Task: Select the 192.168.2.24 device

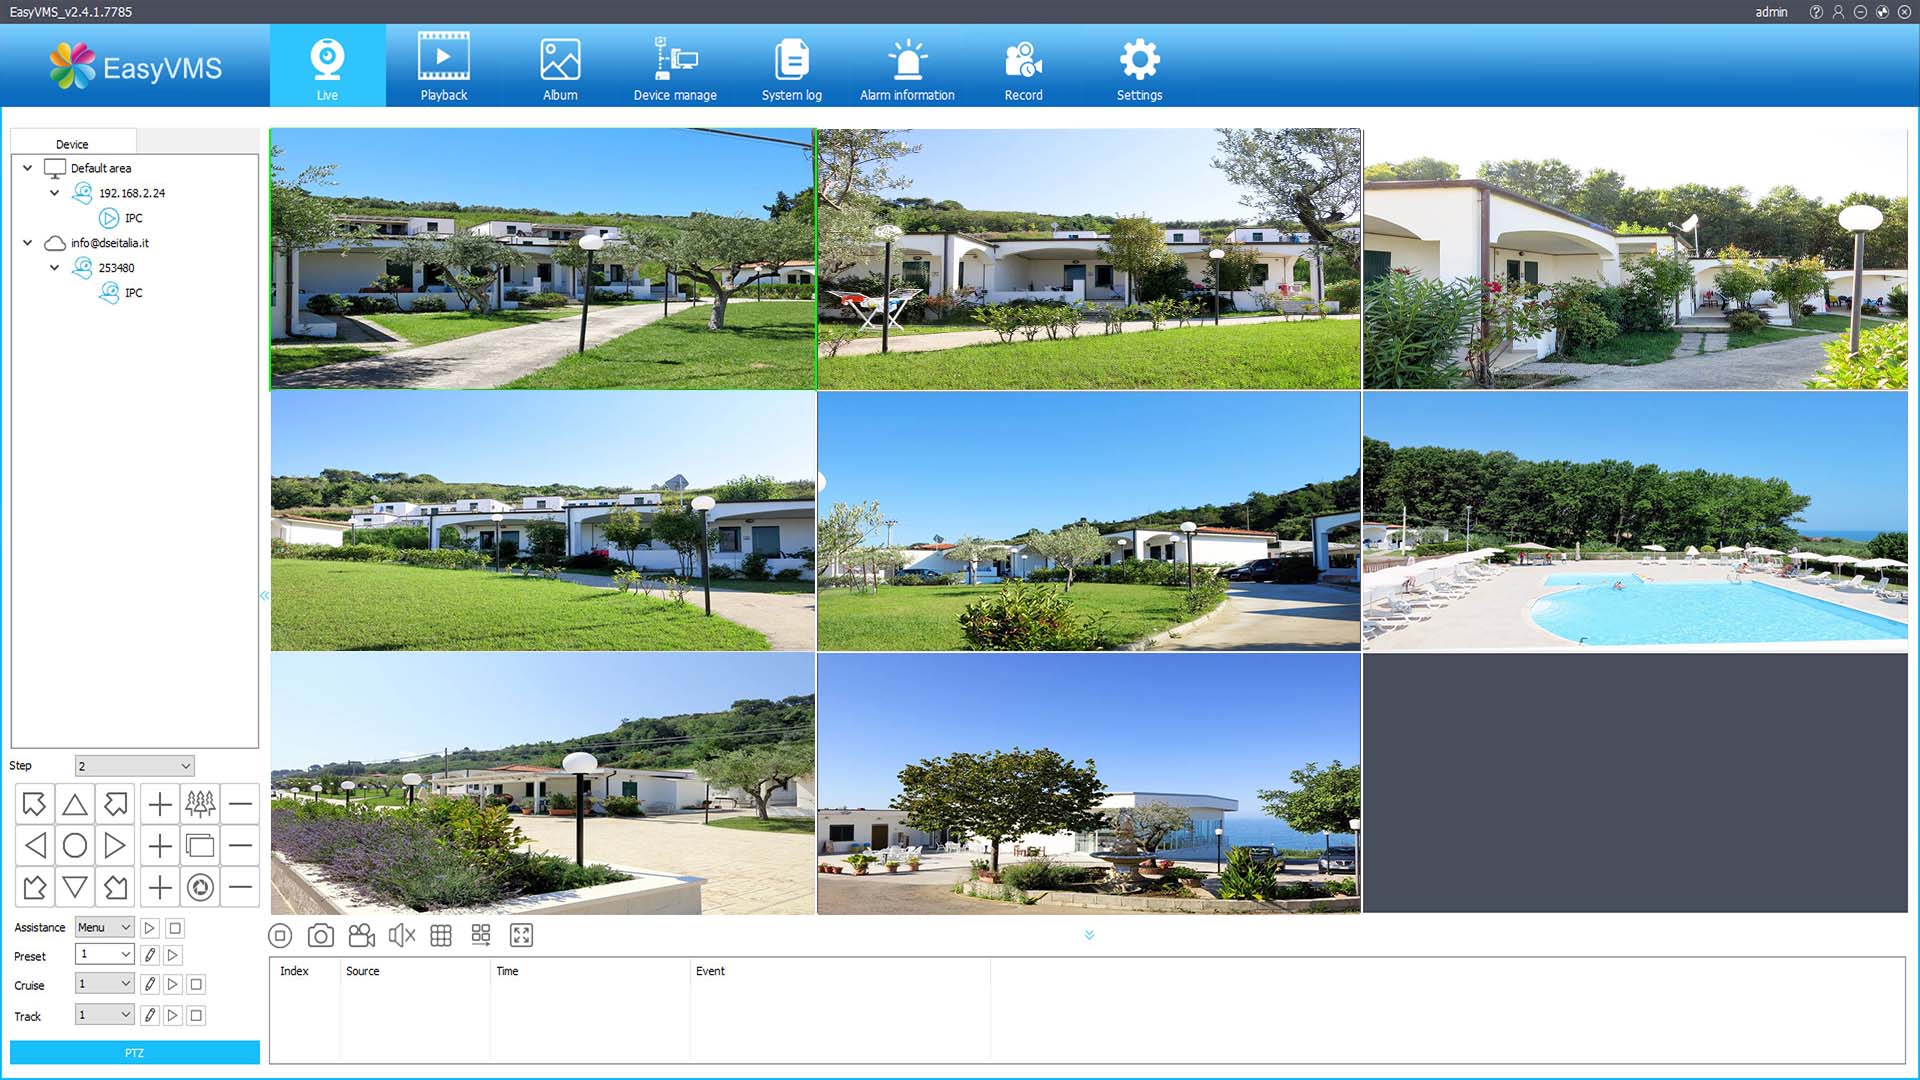Action: click(131, 193)
